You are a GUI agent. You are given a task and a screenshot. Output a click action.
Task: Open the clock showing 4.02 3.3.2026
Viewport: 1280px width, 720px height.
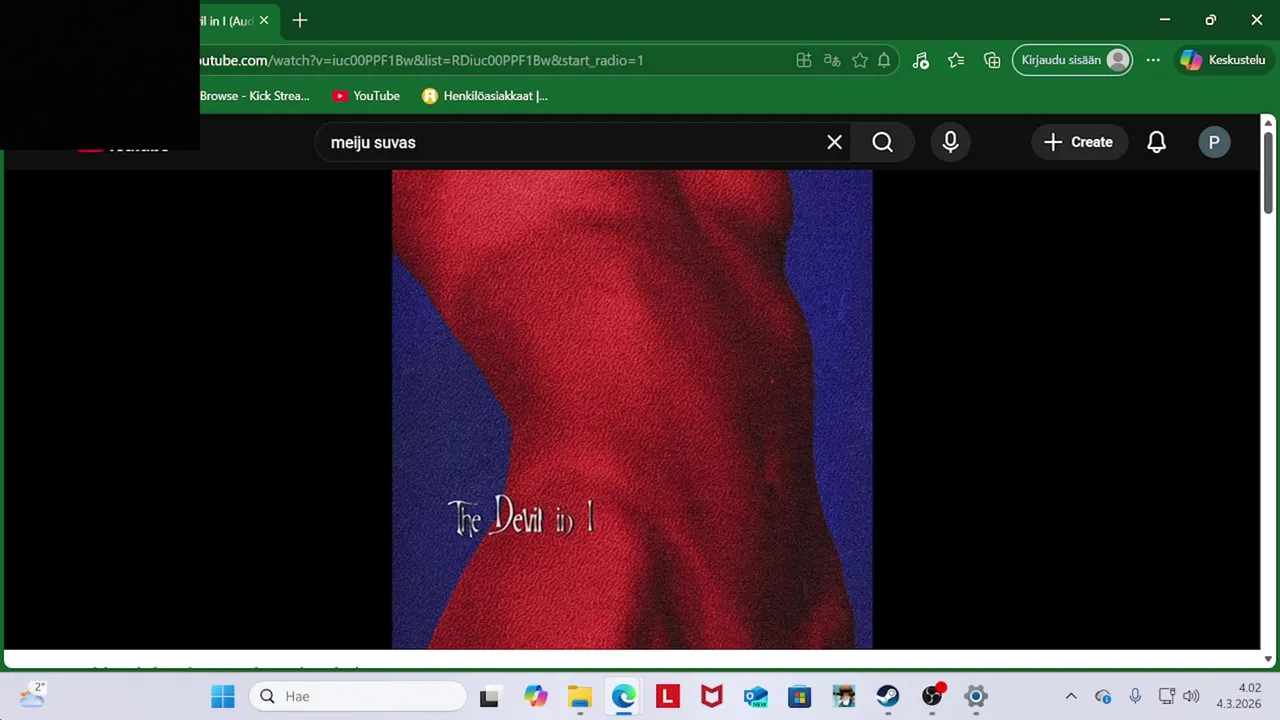pos(1238,696)
